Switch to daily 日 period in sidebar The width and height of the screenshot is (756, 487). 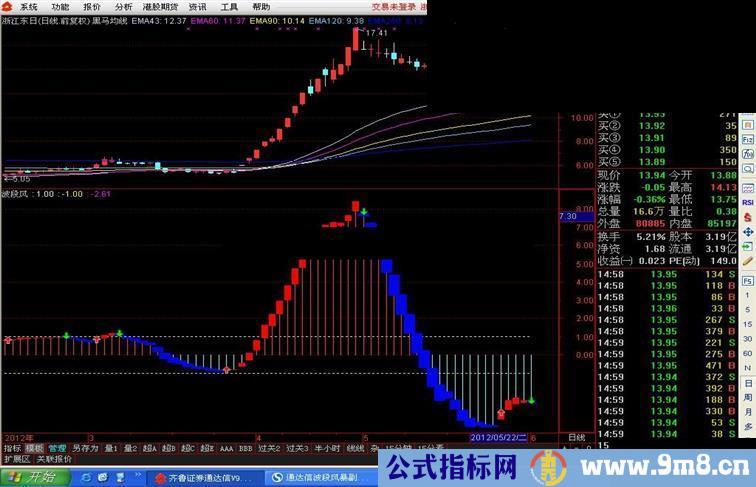[748, 383]
